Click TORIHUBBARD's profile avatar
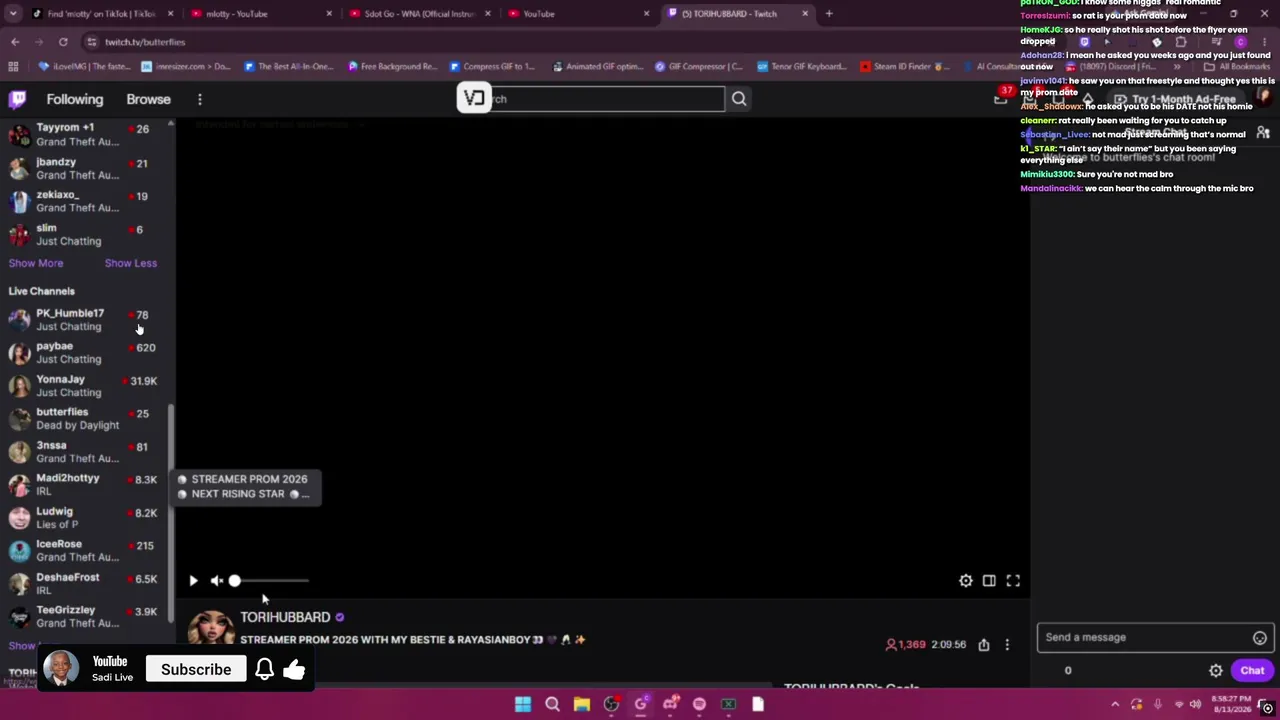Screen dimensions: 1280x720 [211, 629]
